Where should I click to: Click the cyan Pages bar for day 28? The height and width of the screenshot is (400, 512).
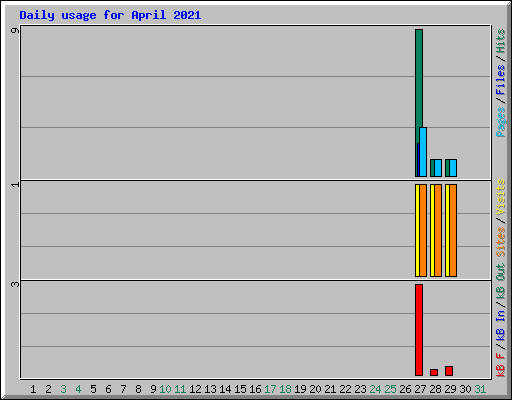(x=438, y=168)
